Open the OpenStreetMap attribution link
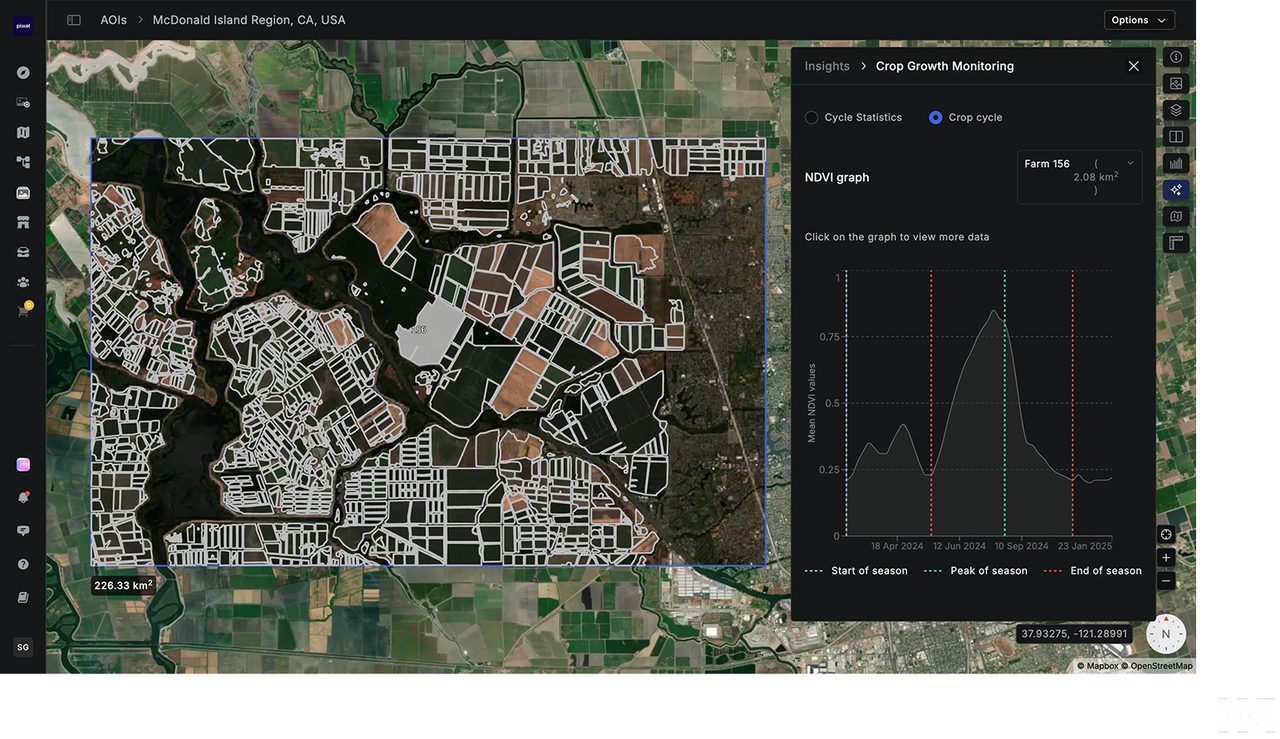The height and width of the screenshot is (739, 1280). tap(1156, 666)
